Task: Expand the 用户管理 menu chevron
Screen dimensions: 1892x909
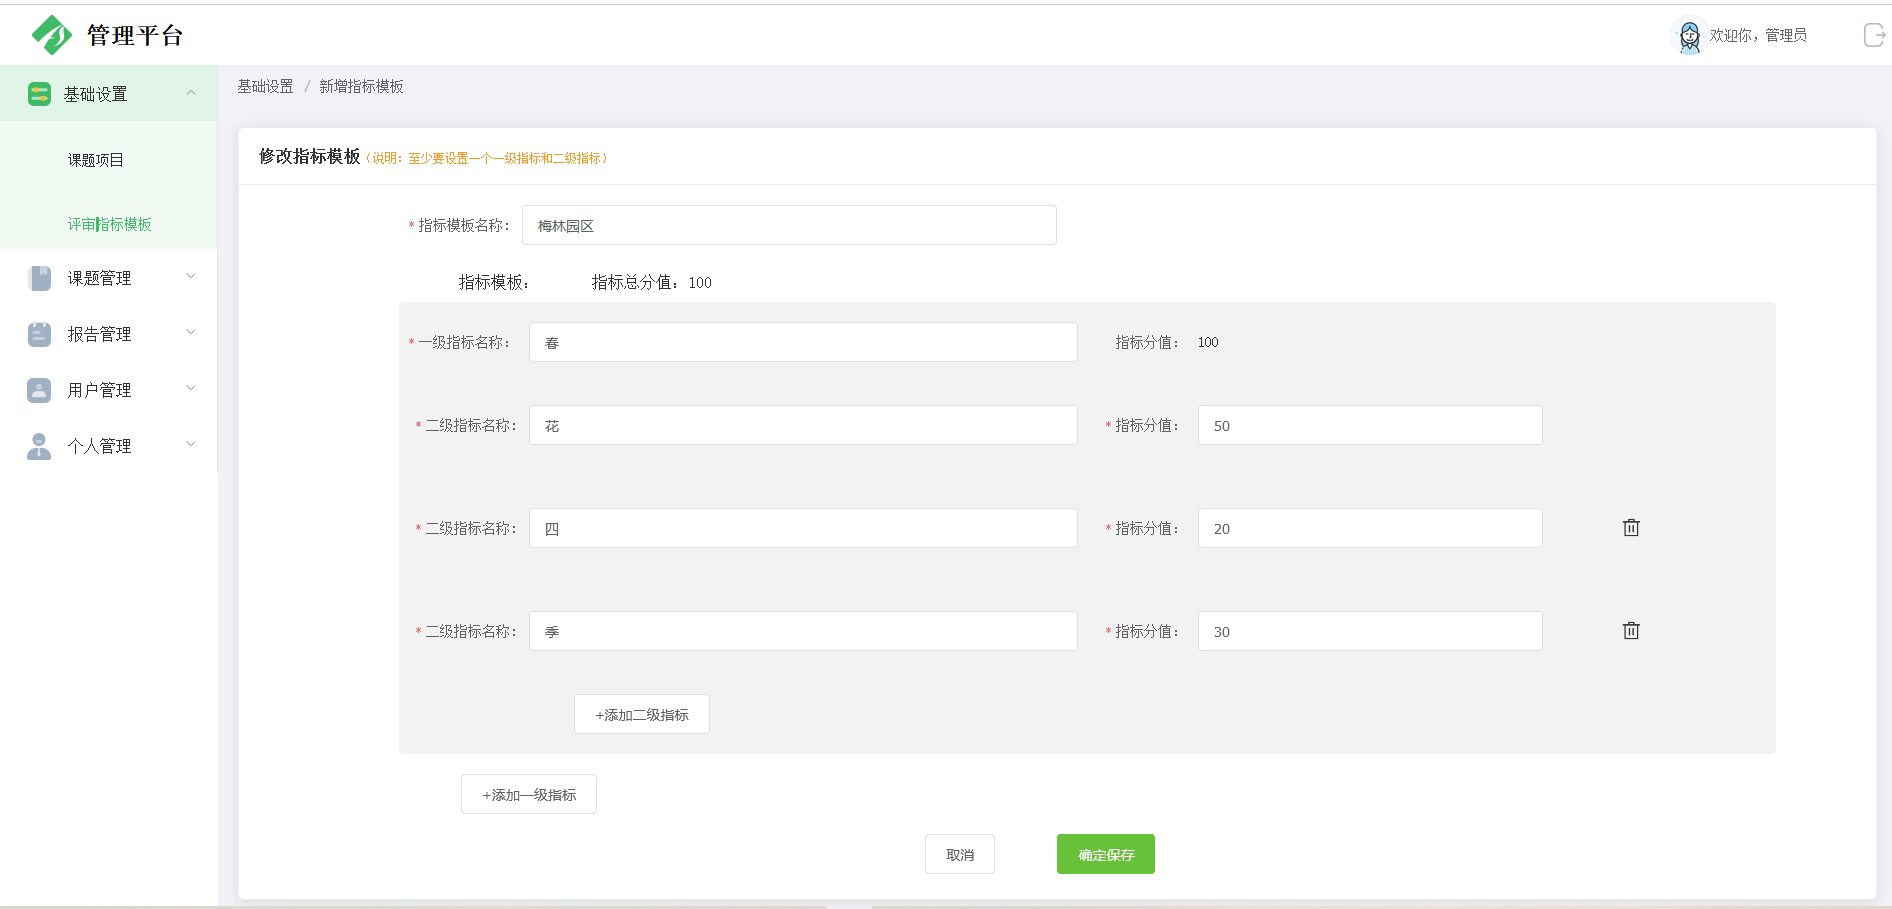Action: pyautogui.click(x=191, y=389)
